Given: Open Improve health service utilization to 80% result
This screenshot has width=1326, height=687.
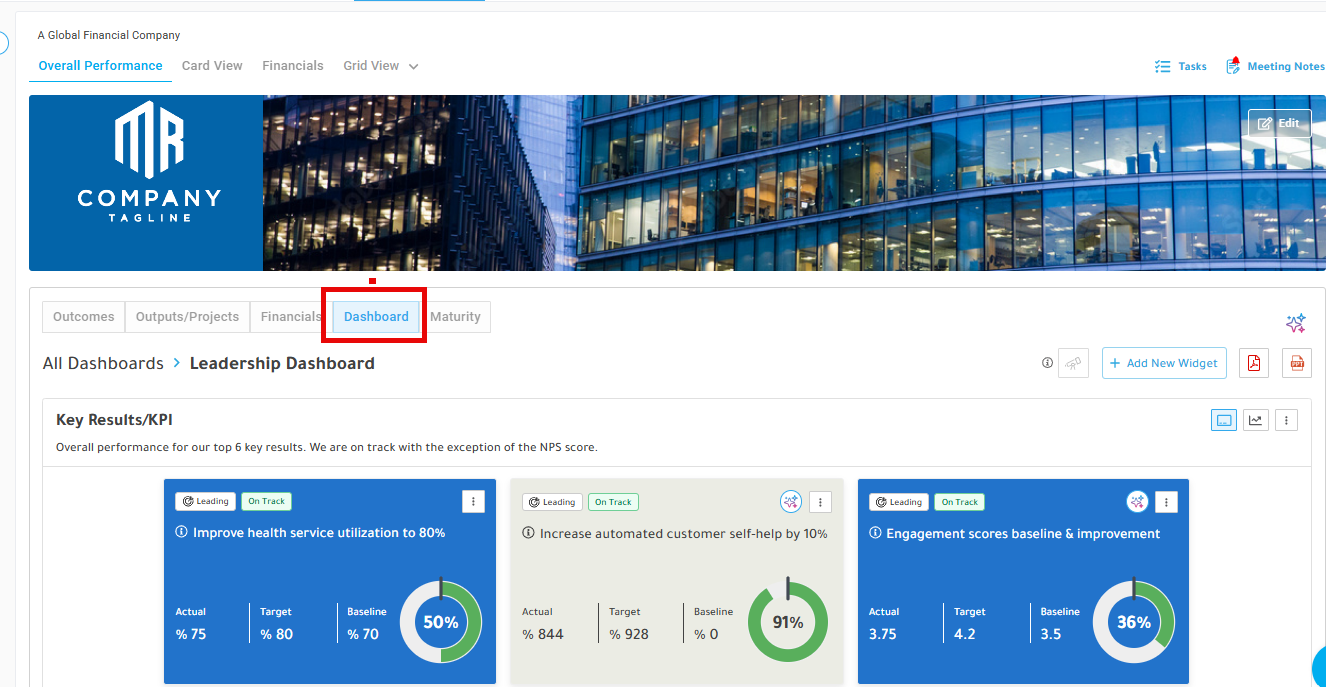Looking at the screenshot, I should tap(319, 533).
